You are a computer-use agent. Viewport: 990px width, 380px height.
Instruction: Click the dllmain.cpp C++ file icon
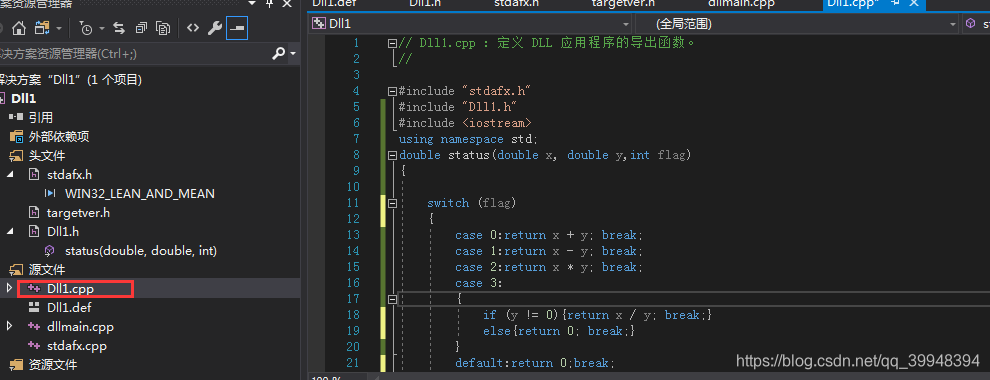(35, 327)
